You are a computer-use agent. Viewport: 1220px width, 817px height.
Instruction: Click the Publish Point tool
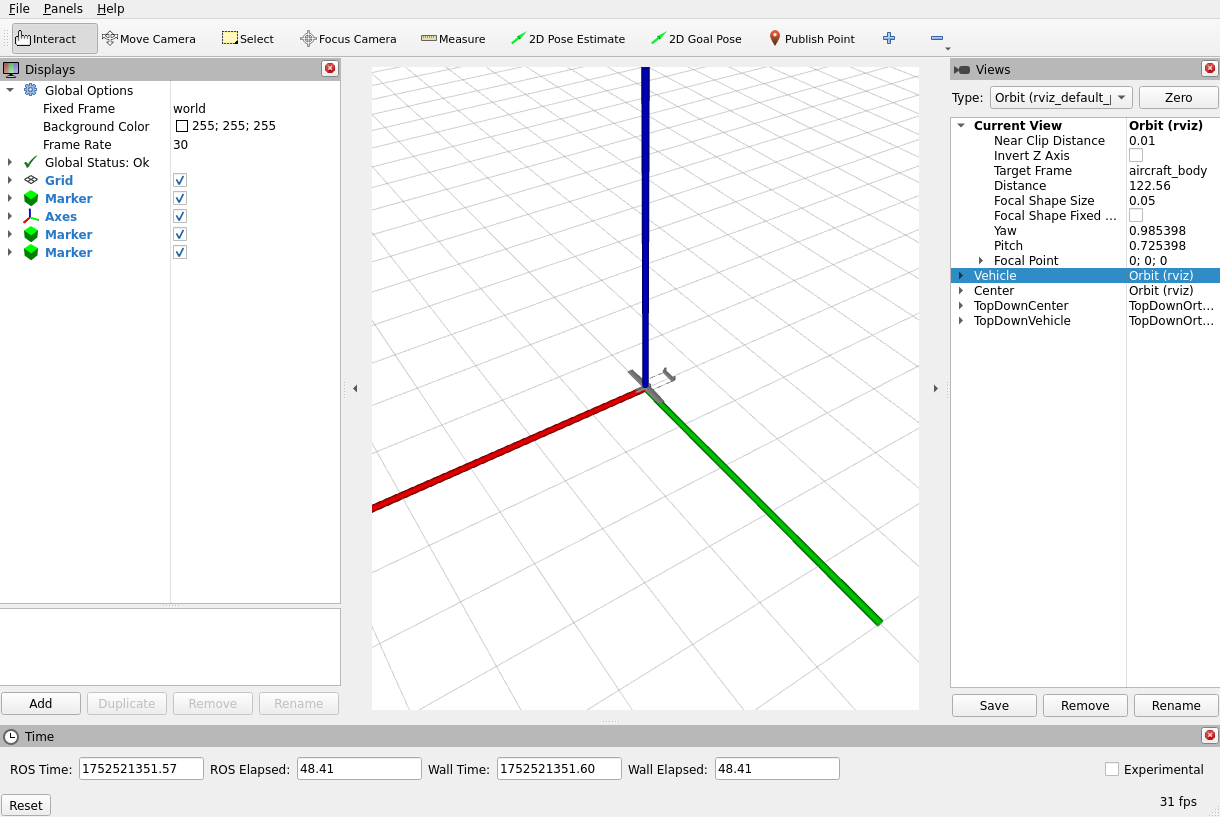(x=811, y=39)
